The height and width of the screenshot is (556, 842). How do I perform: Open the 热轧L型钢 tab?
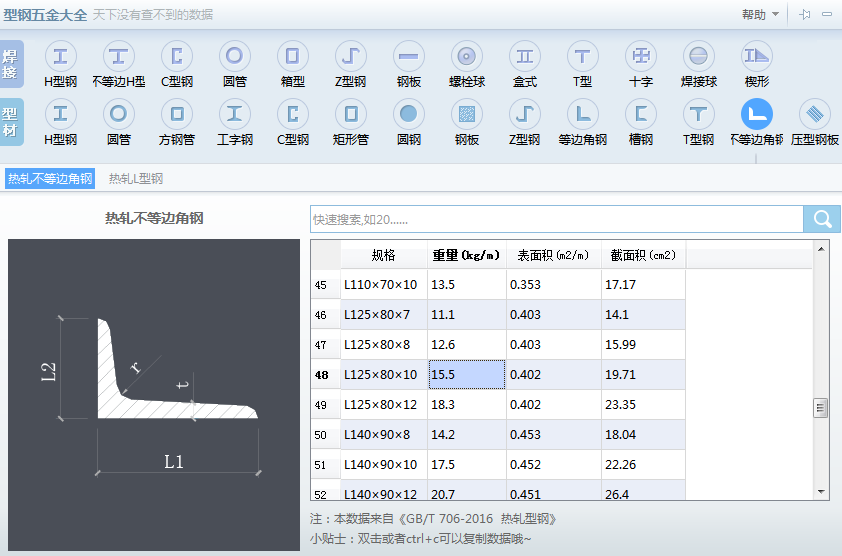136,178
